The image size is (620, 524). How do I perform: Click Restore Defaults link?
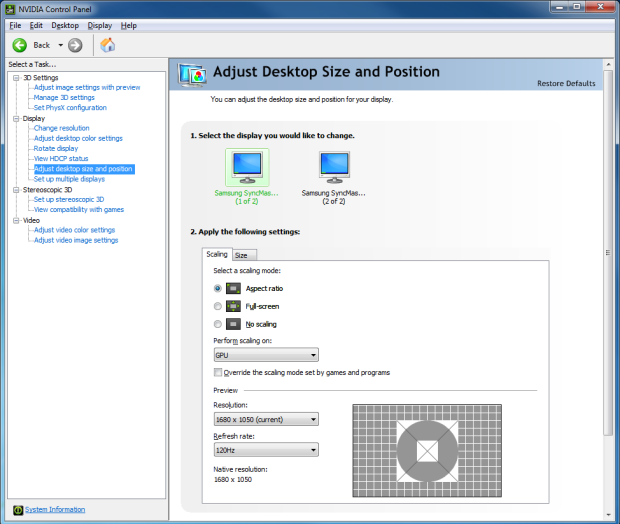click(566, 83)
